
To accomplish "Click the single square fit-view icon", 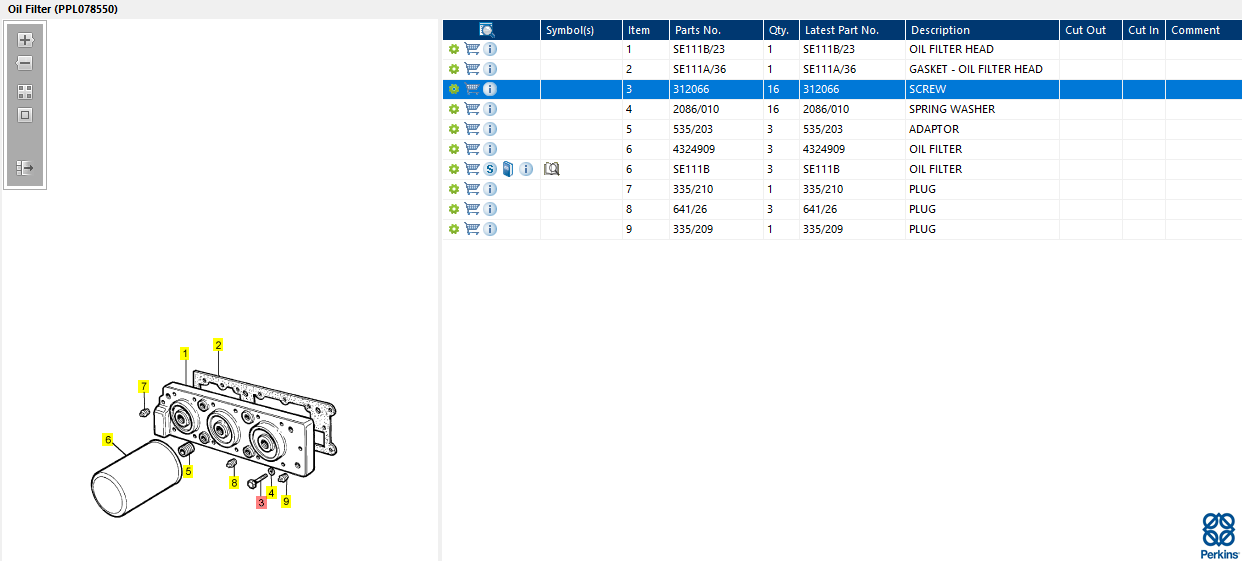I will 25,115.
